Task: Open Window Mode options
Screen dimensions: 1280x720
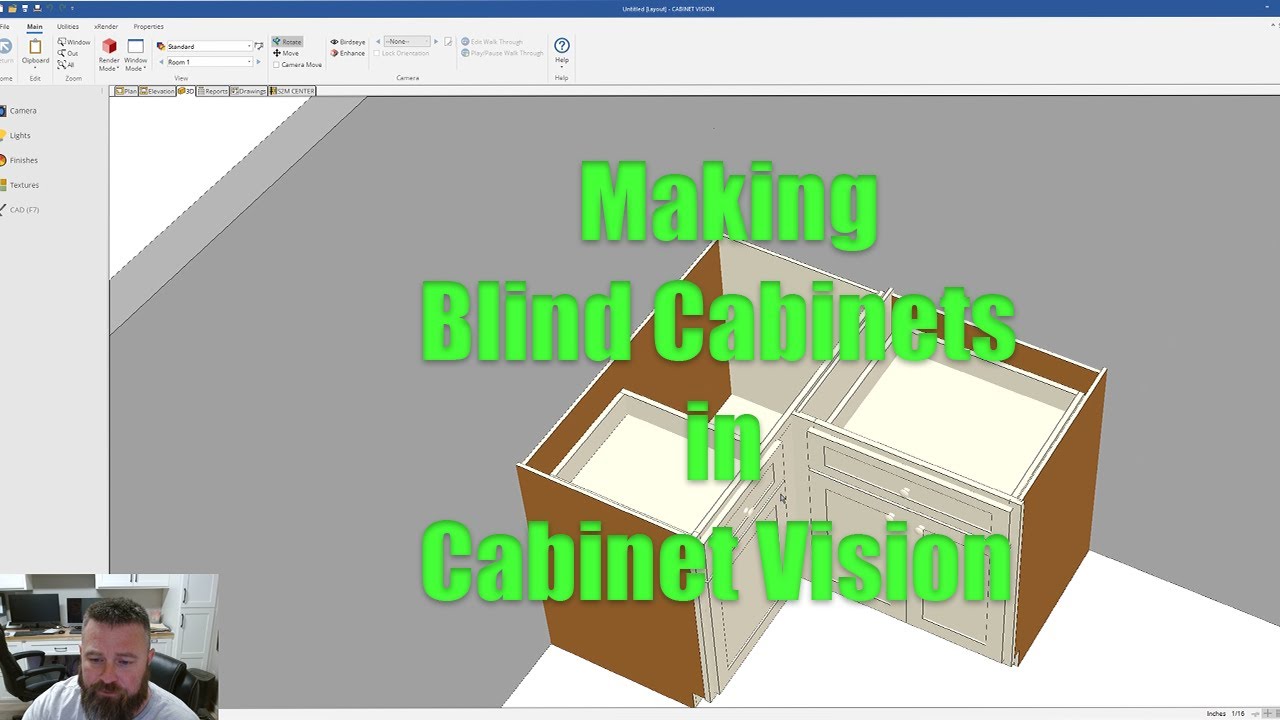Action: (135, 54)
